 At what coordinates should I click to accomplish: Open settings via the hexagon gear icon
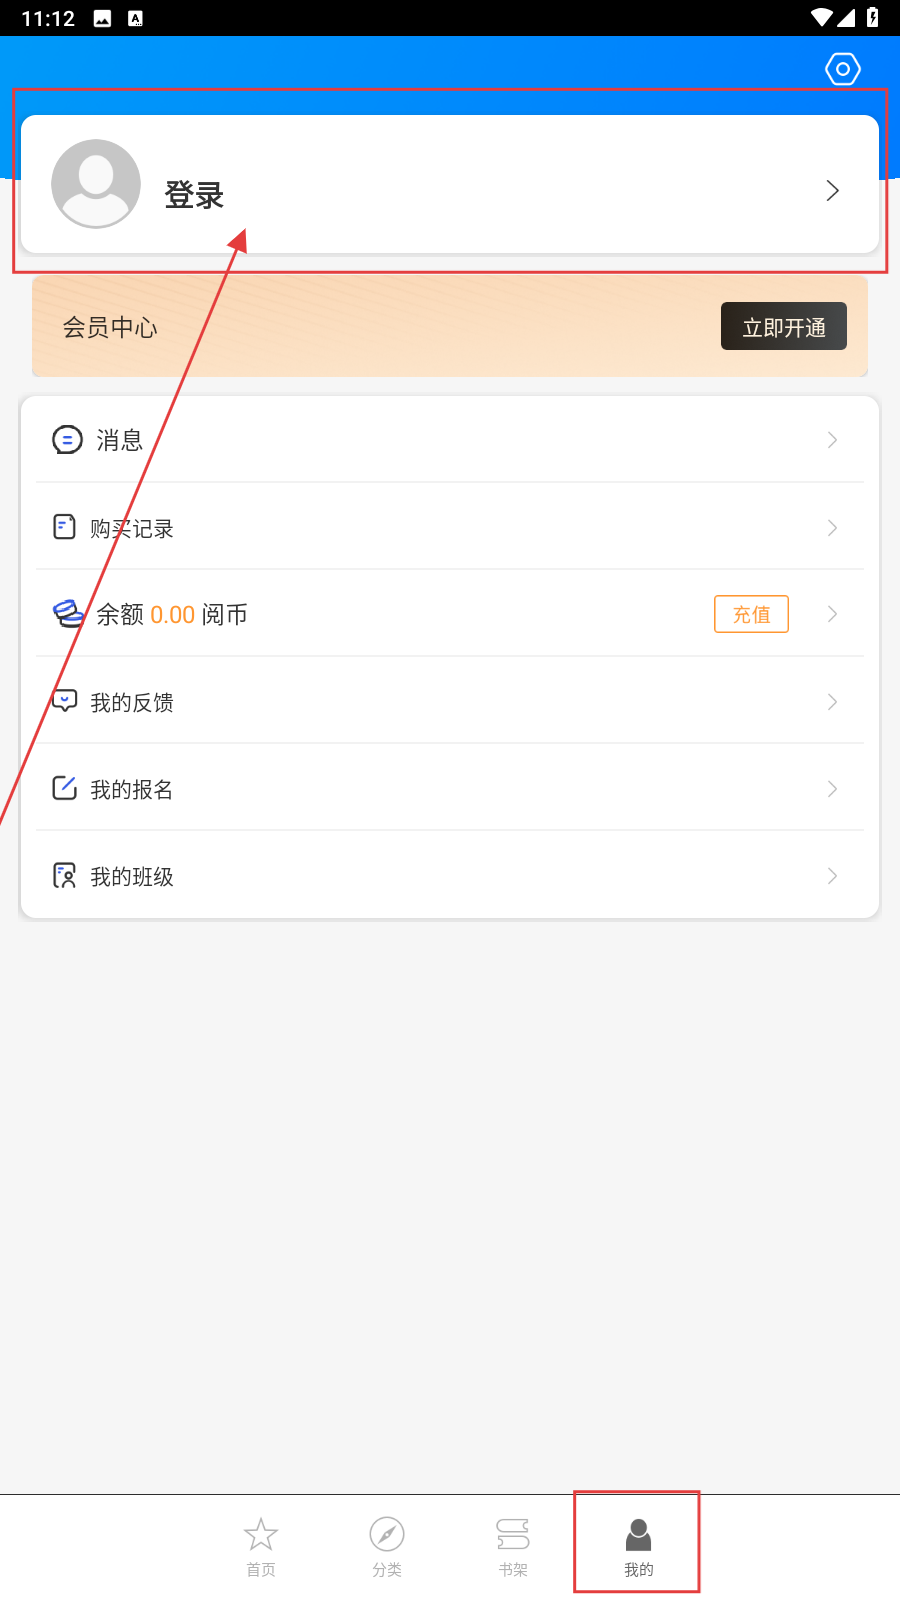point(842,69)
